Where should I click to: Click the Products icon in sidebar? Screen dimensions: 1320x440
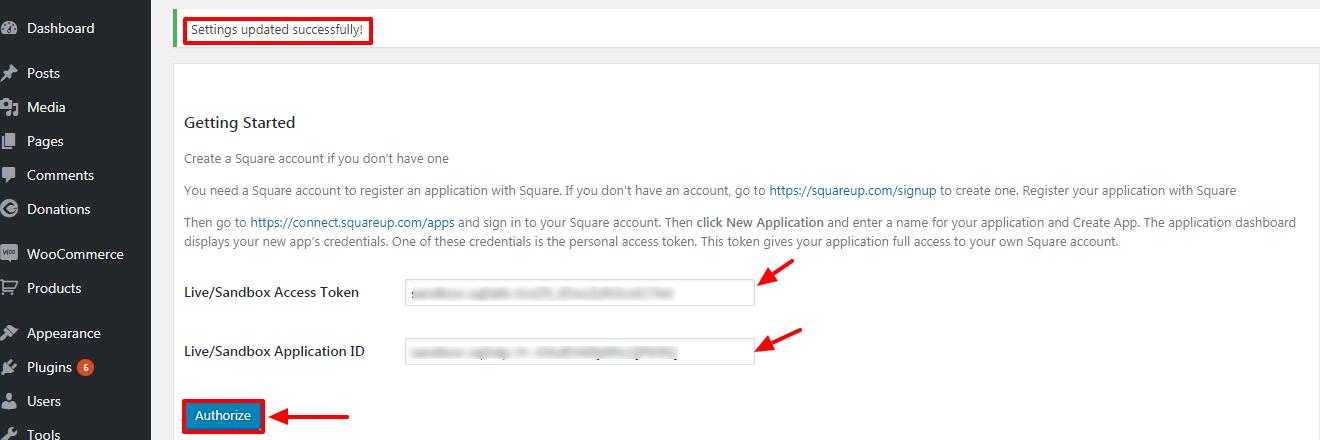tap(9, 288)
